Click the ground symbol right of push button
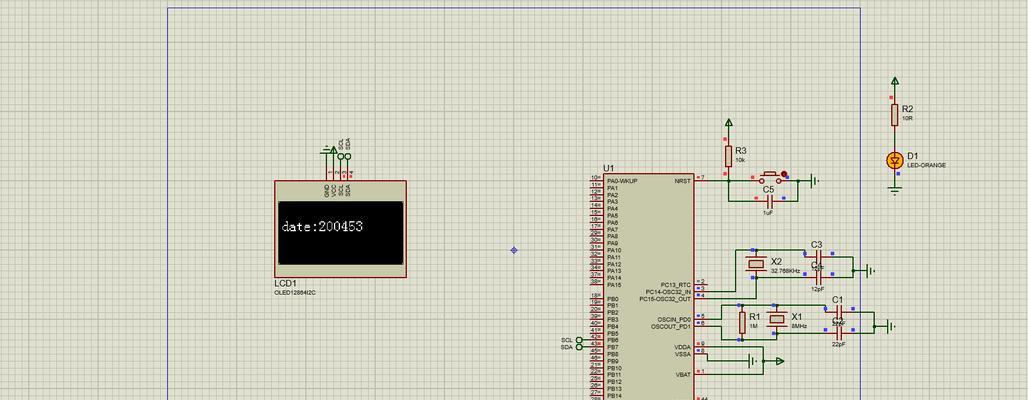 [x=814, y=180]
